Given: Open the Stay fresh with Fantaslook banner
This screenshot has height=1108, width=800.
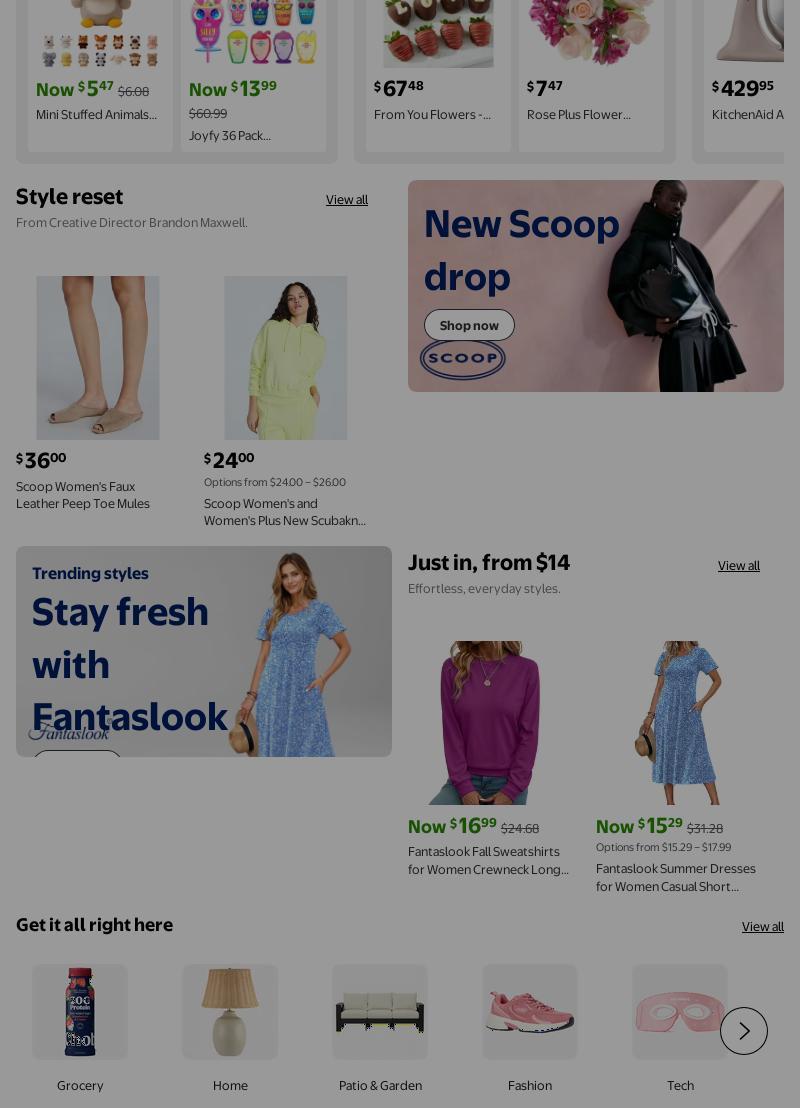Looking at the screenshot, I should (x=204, y=652).
